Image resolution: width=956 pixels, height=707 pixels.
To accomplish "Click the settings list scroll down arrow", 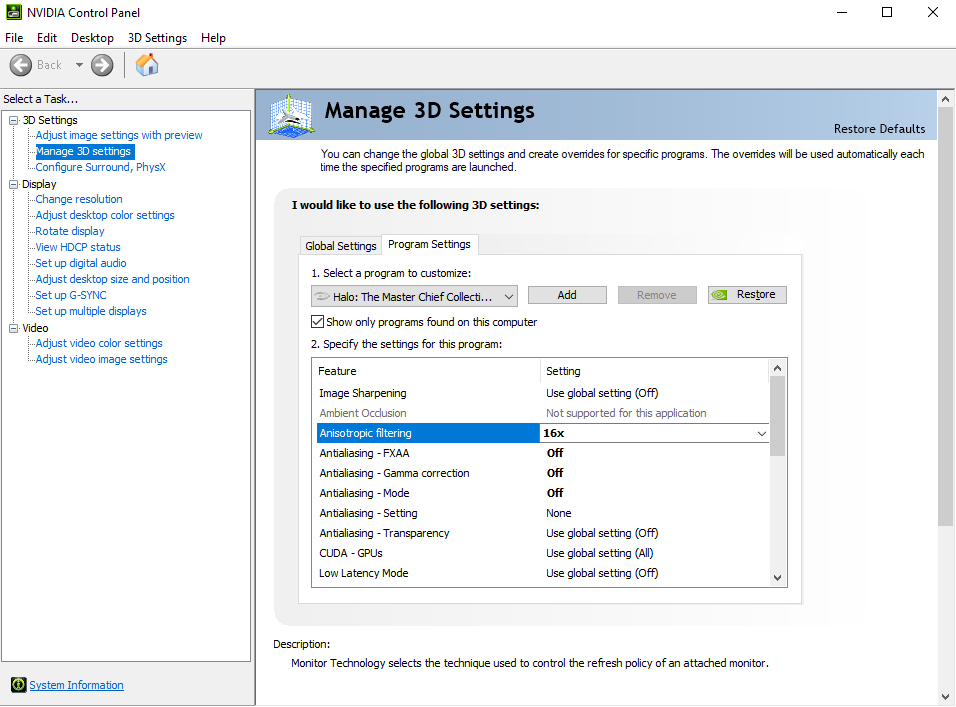I will pos(777,578).
